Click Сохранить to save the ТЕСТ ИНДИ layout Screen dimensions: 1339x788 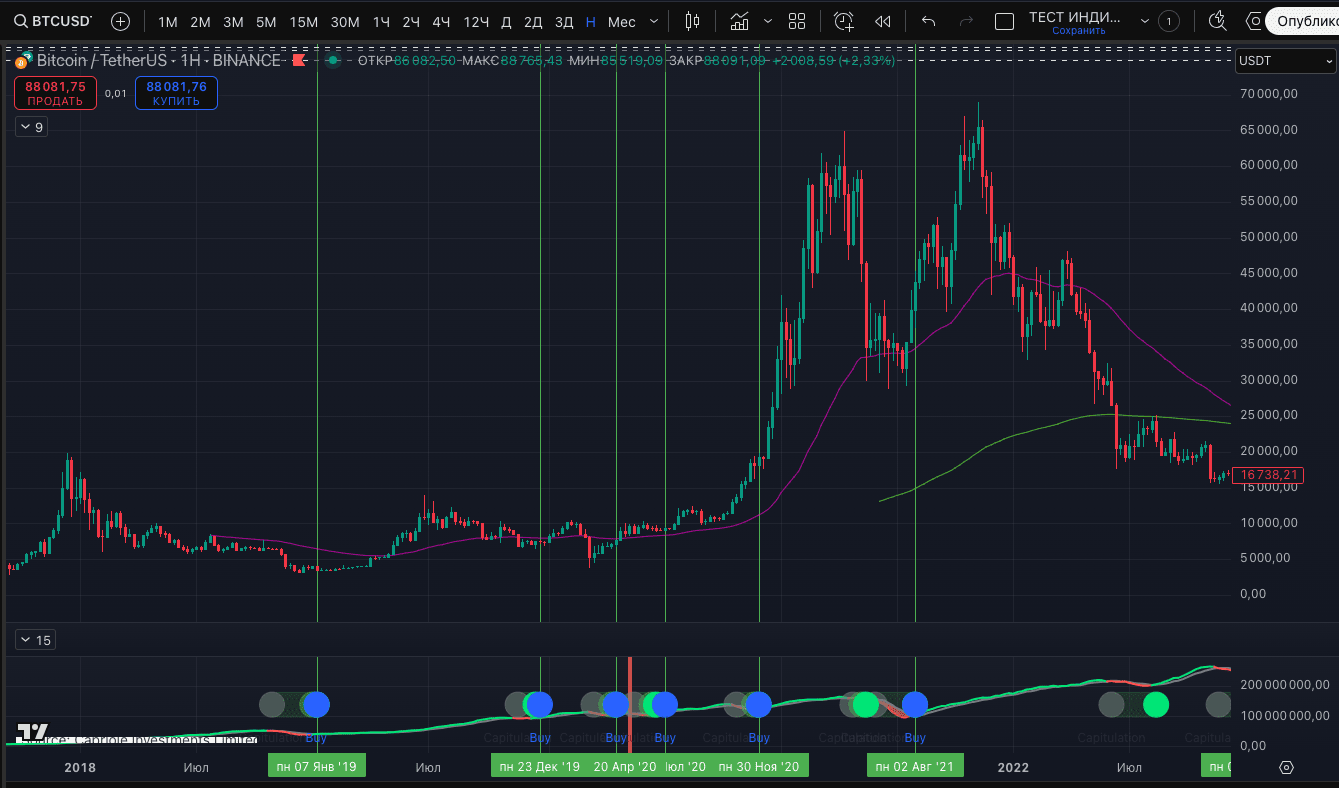coord(1080,30)
